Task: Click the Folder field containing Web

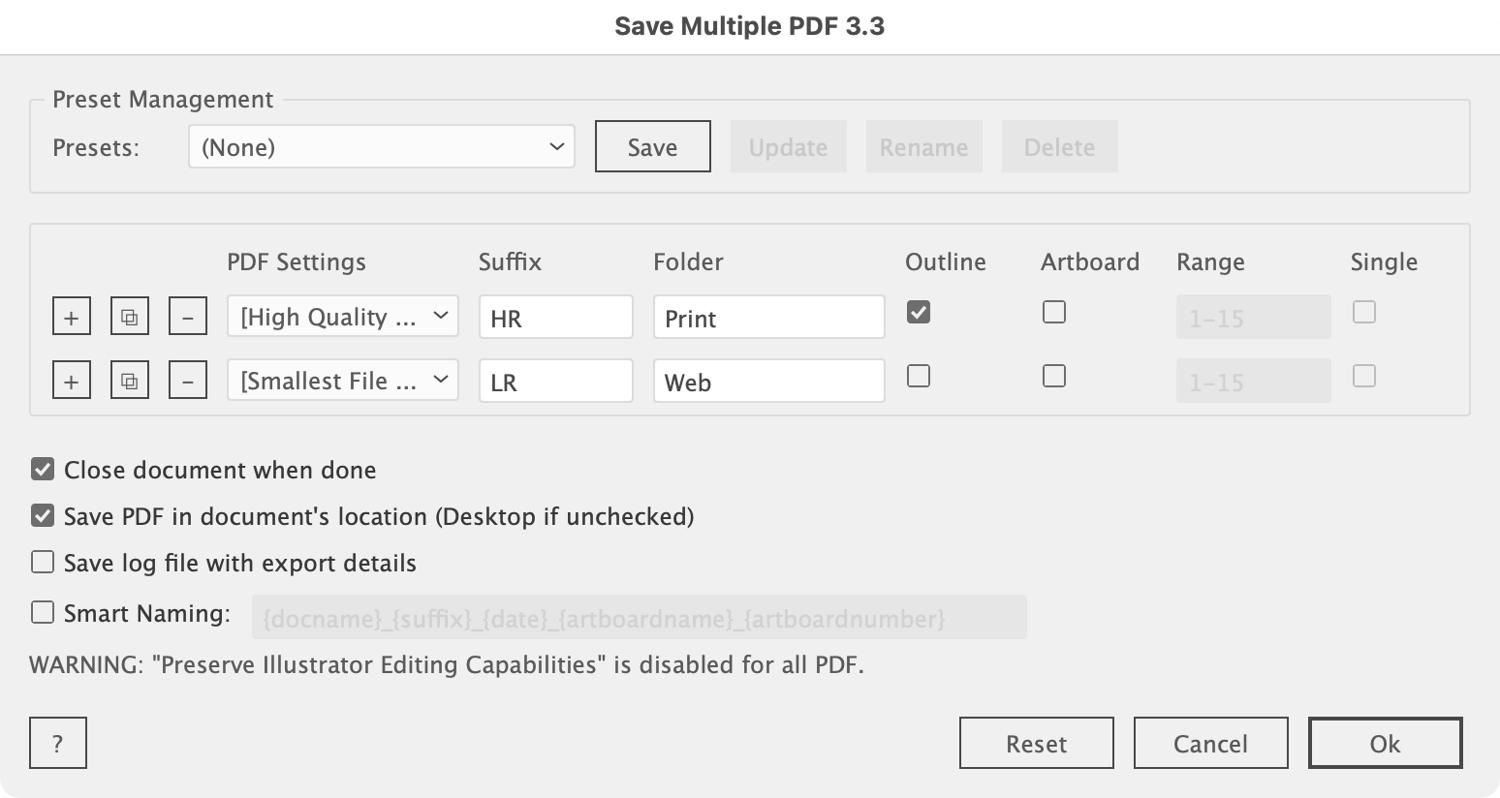Action: click(x=768, y=381)
